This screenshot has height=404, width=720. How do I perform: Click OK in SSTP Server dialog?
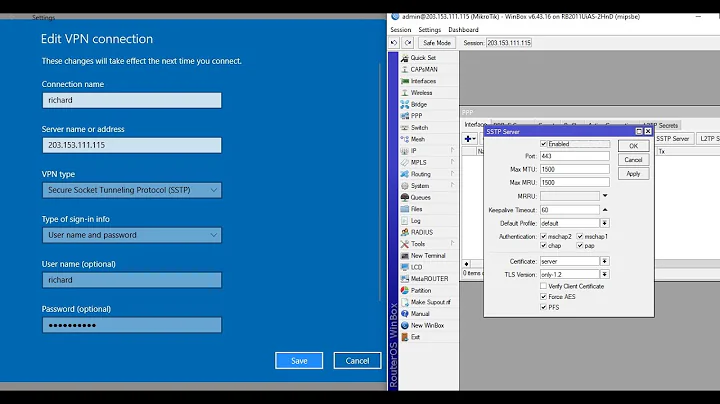[x=633, y=146]
